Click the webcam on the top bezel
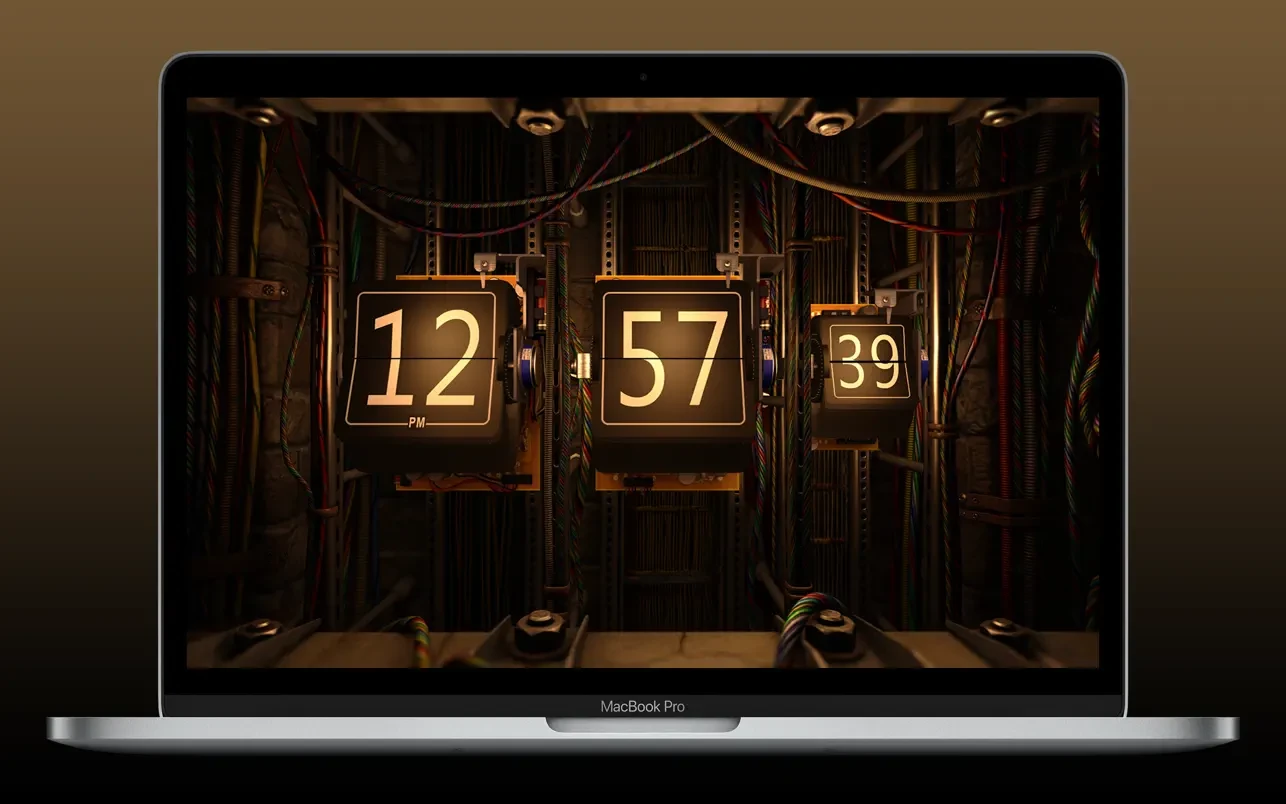This screenshot has height=804, width=1286. [643, 77]
